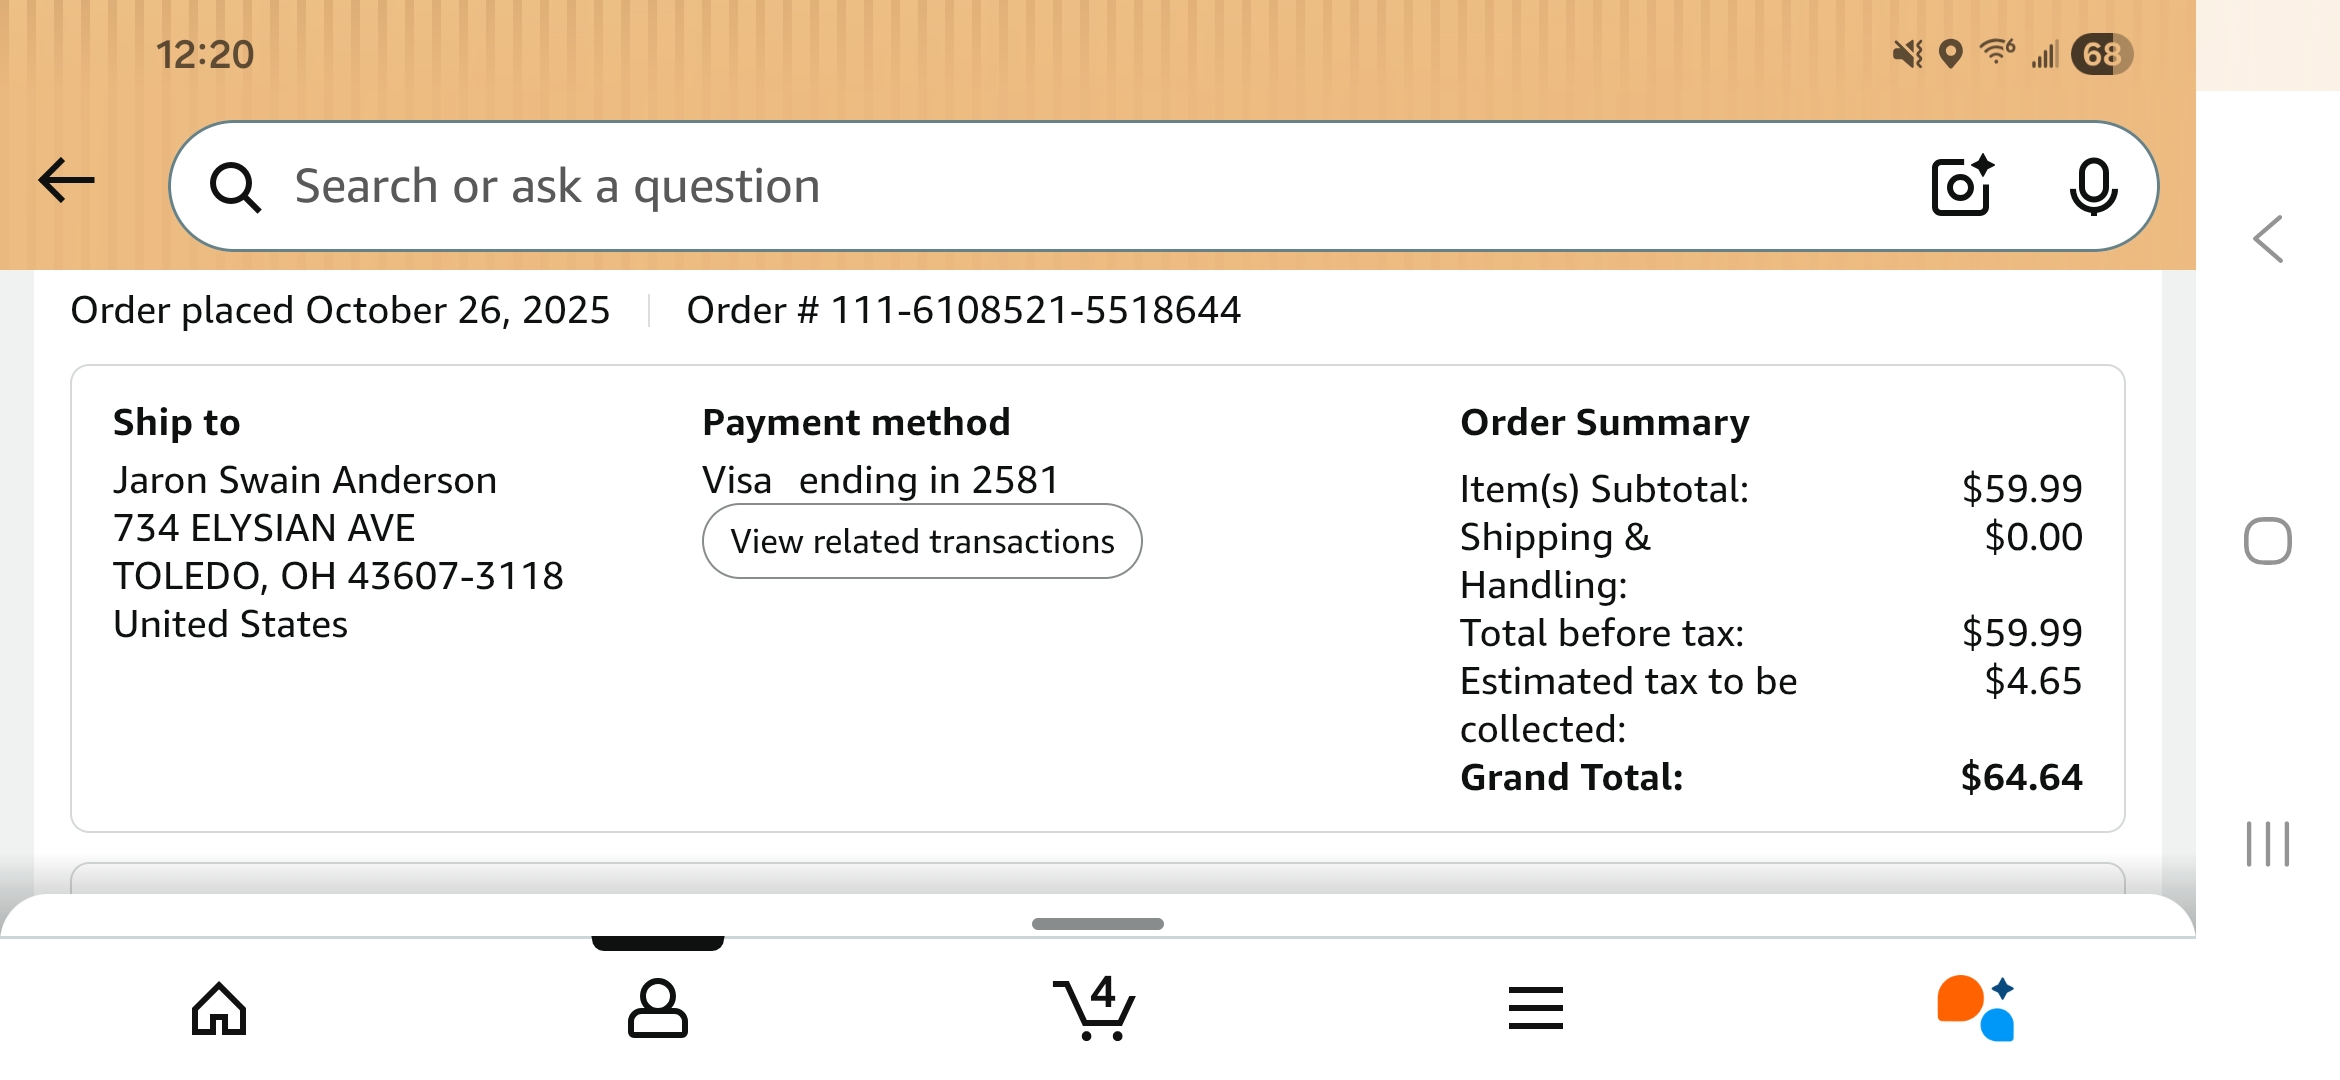Click View related transactions button
The width and height of the screenshot is (2340, 1080).
click(x=921, y=541)
